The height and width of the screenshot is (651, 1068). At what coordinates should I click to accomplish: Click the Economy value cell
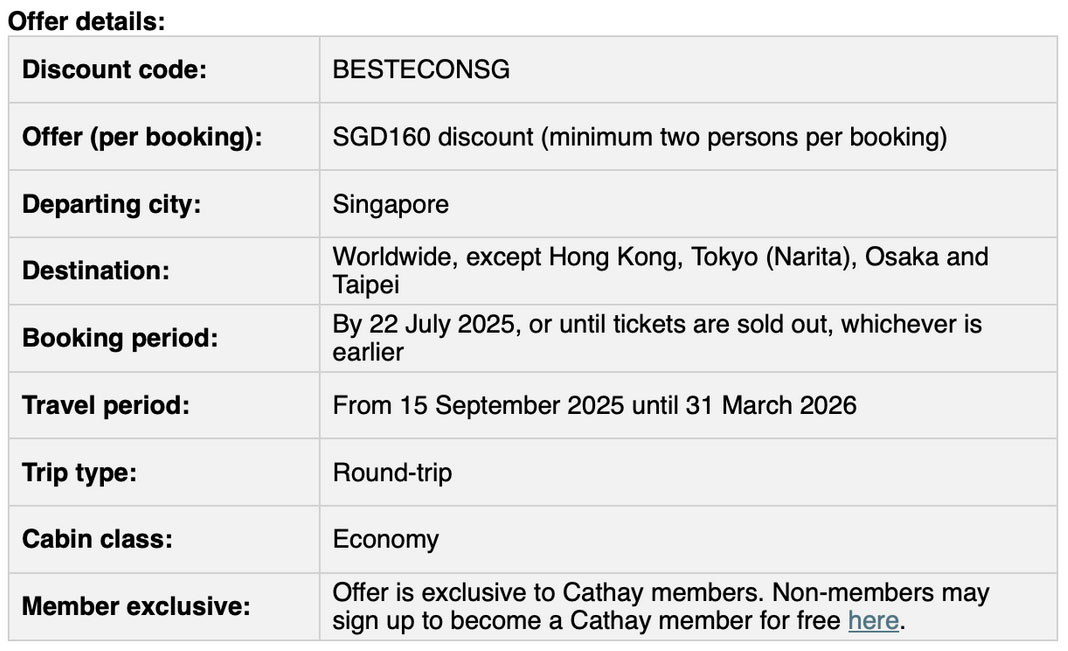[689, 539]
